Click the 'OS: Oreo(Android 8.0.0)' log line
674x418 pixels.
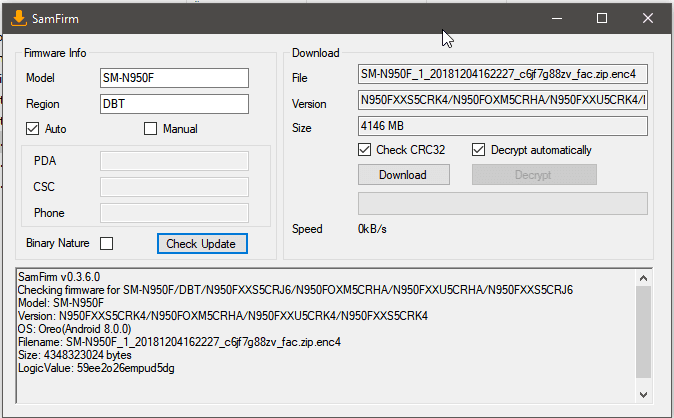74,329
